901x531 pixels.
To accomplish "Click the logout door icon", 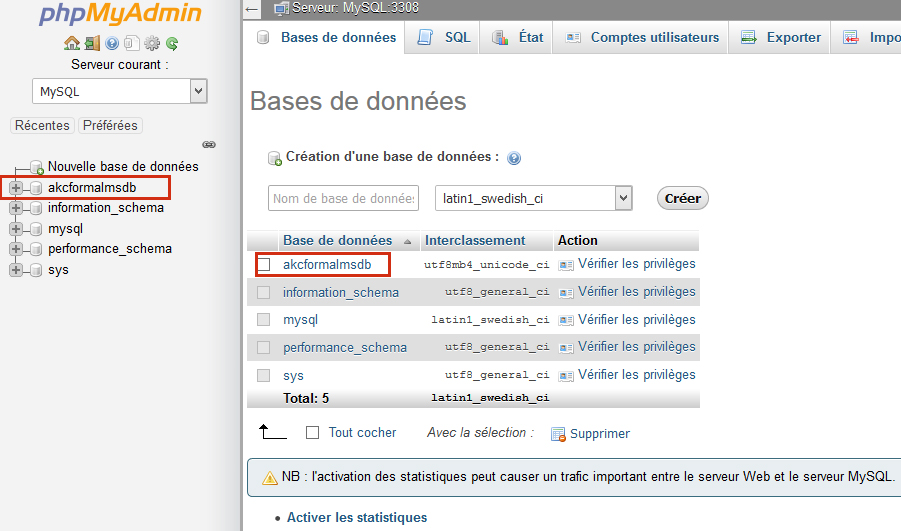I will tap(91, 43).
